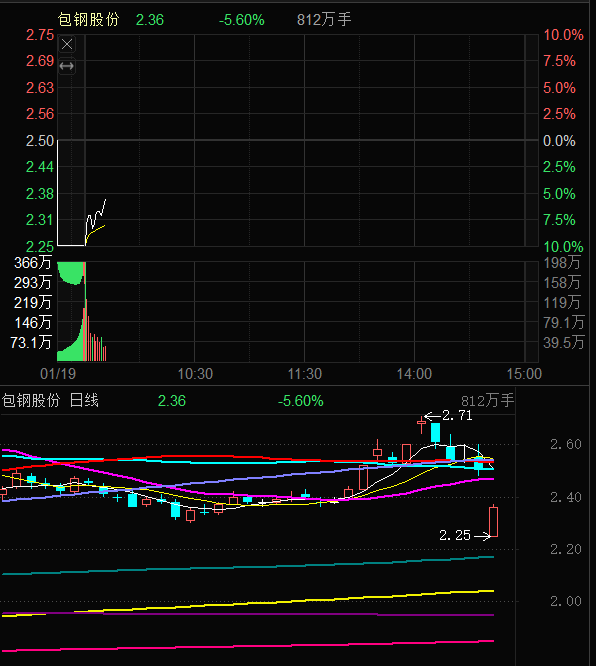
Task: Click the 2.60 daily price axis label
Action: pos(565,444)
